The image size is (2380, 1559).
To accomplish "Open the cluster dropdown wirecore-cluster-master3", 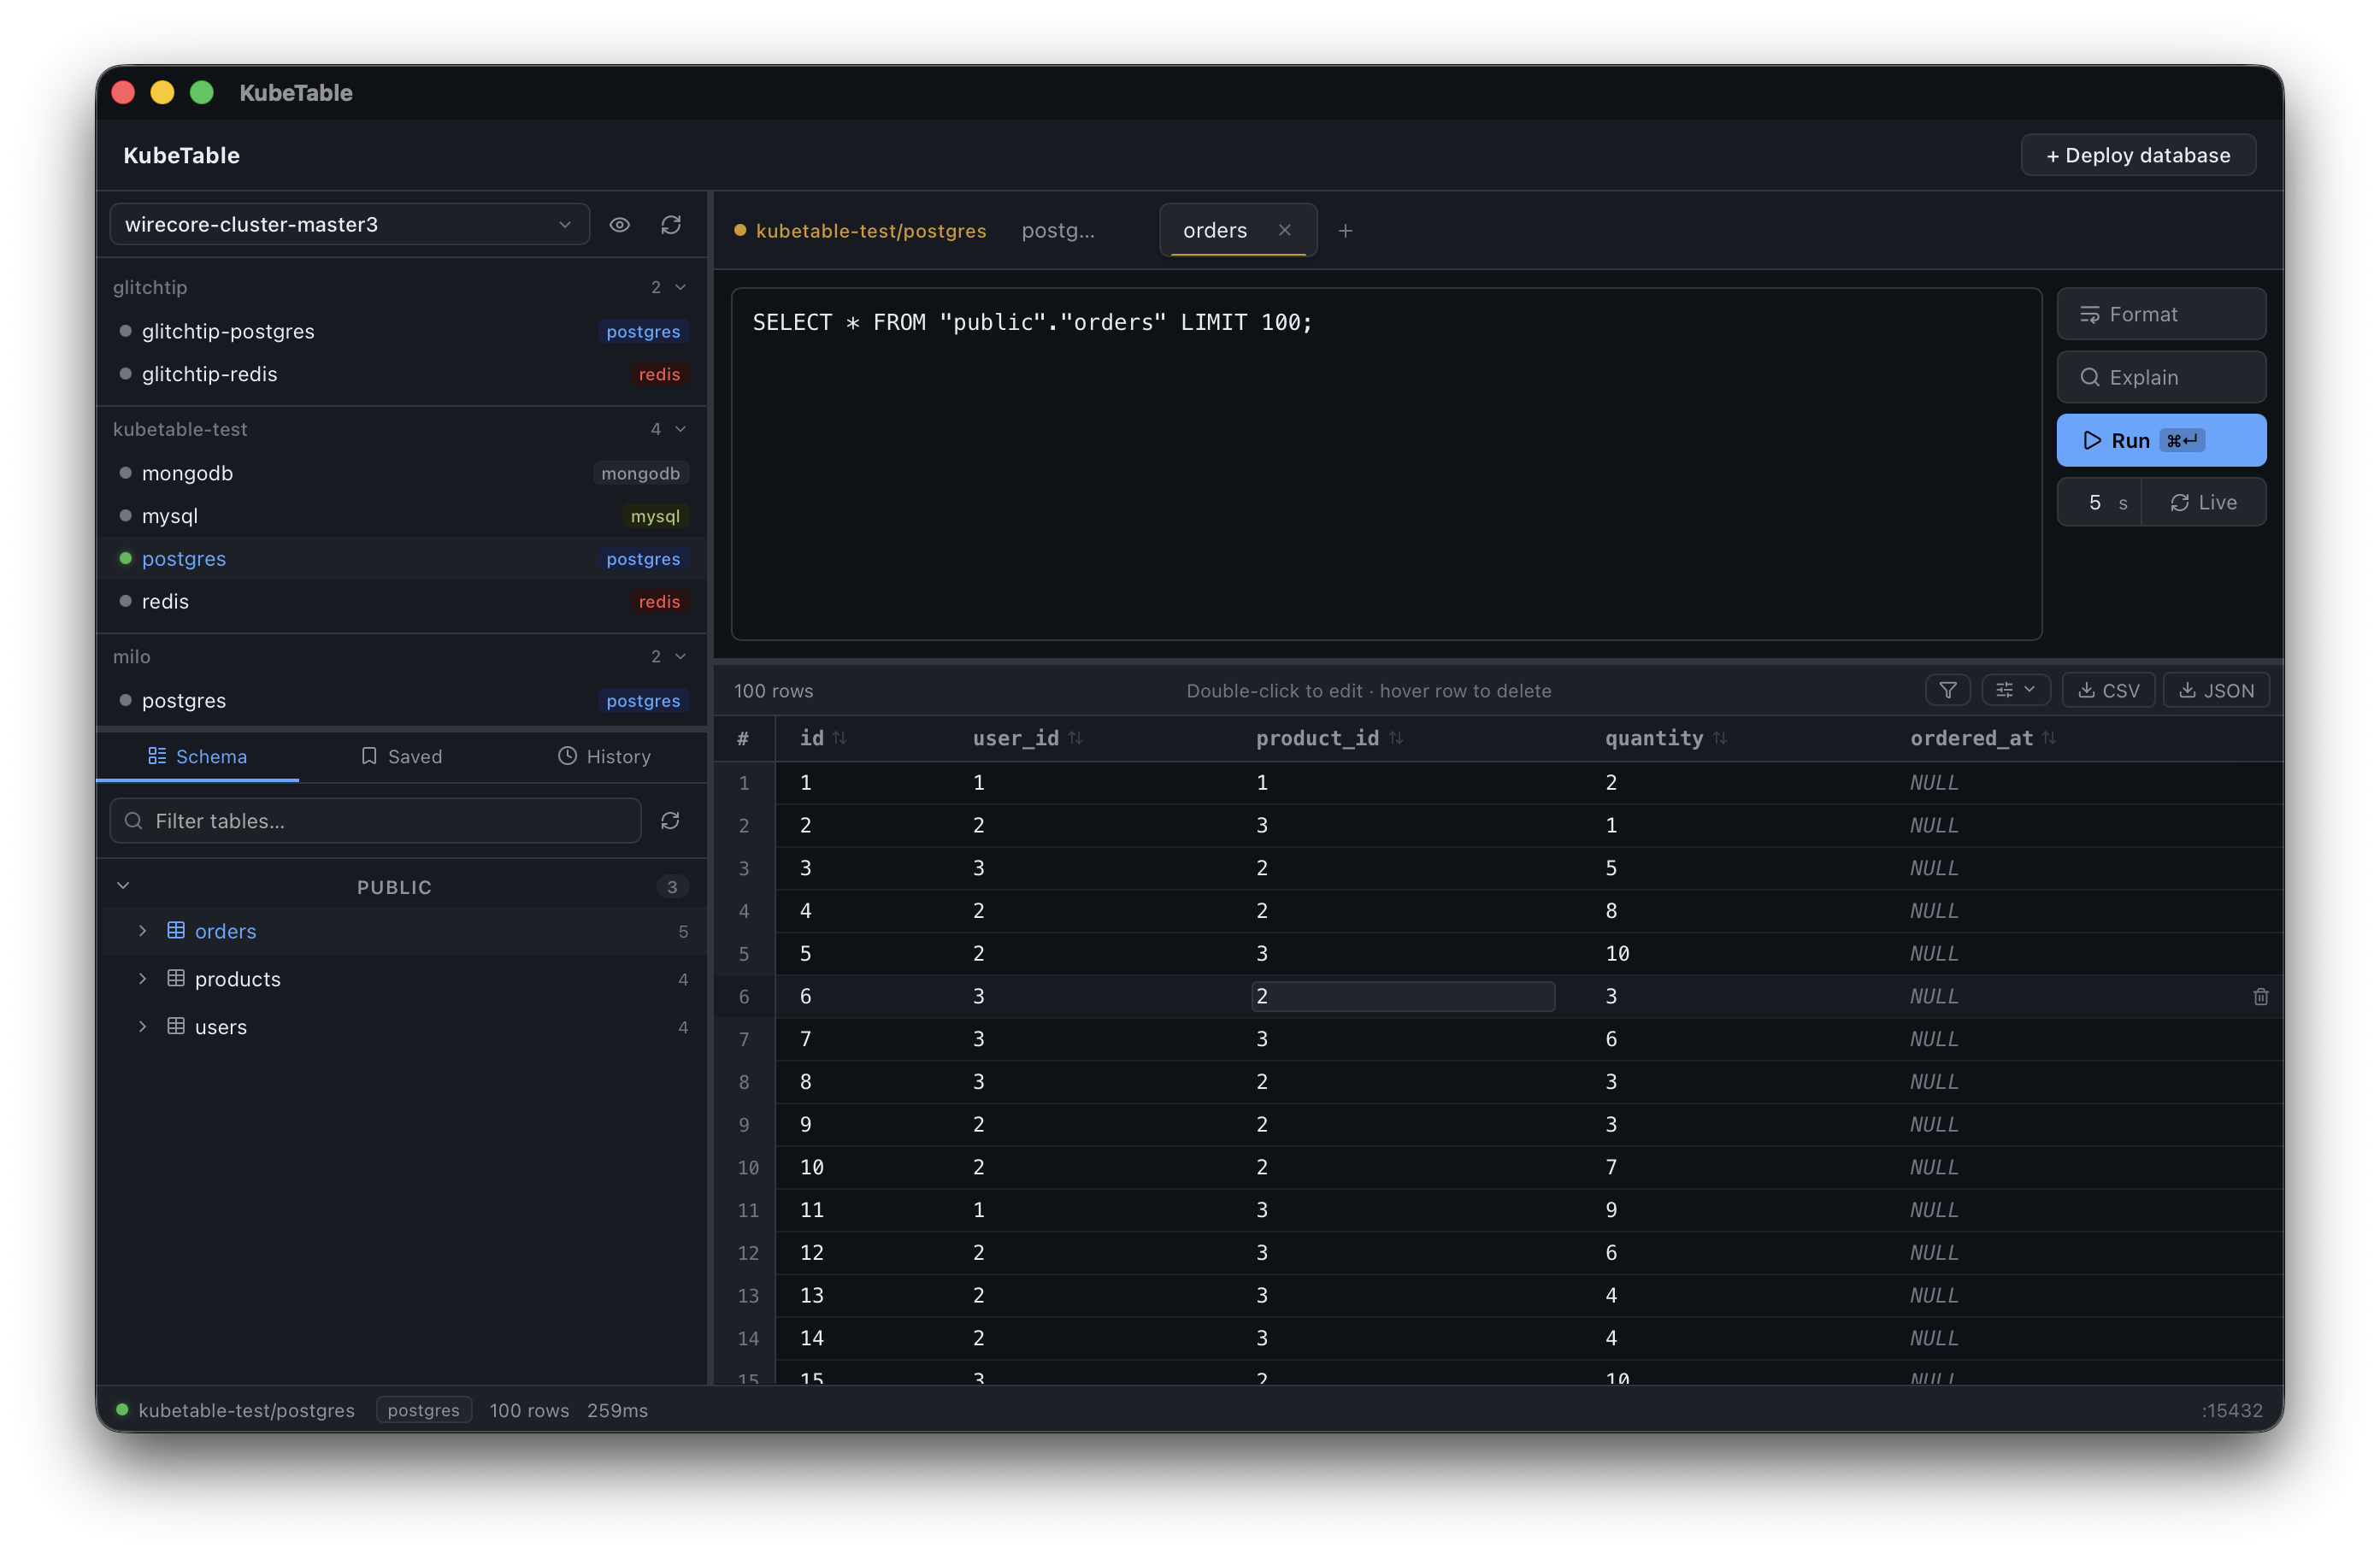I will (349, 224).
